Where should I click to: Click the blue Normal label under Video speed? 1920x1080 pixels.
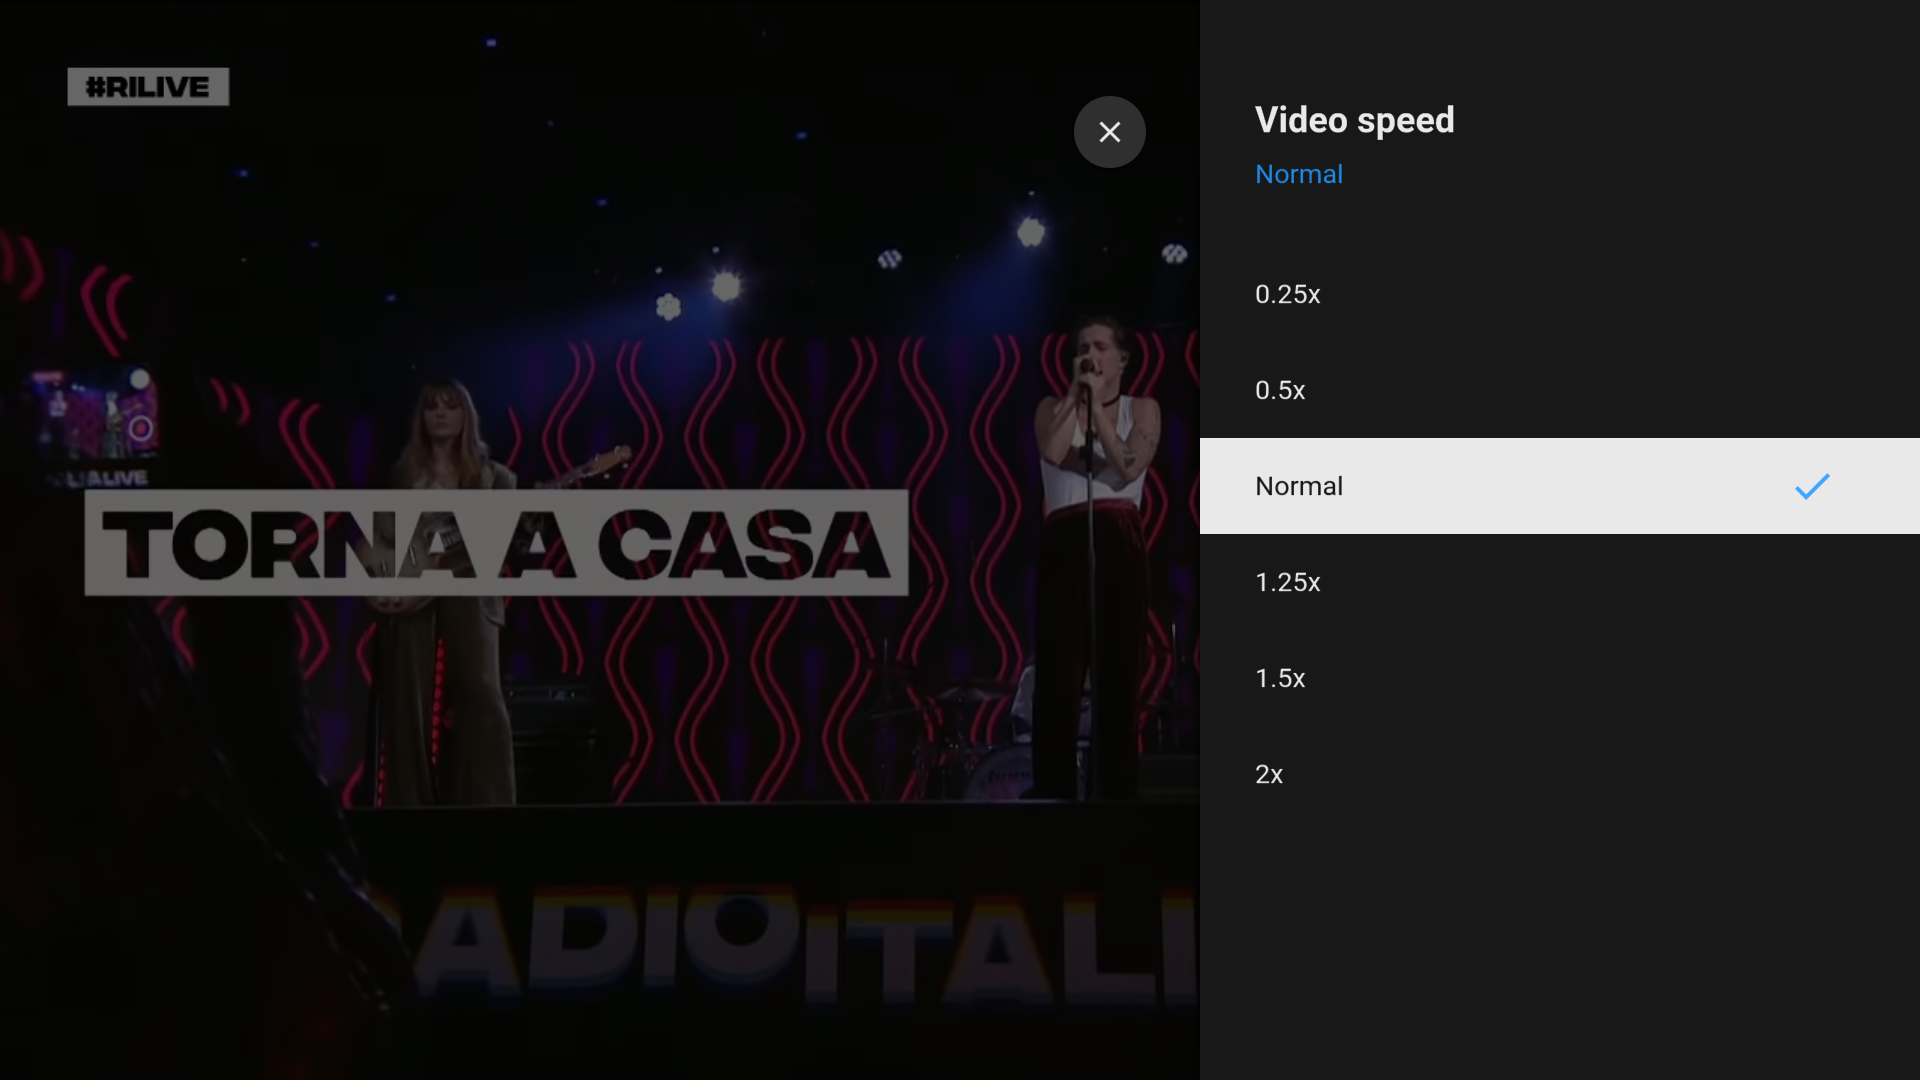1298,173
